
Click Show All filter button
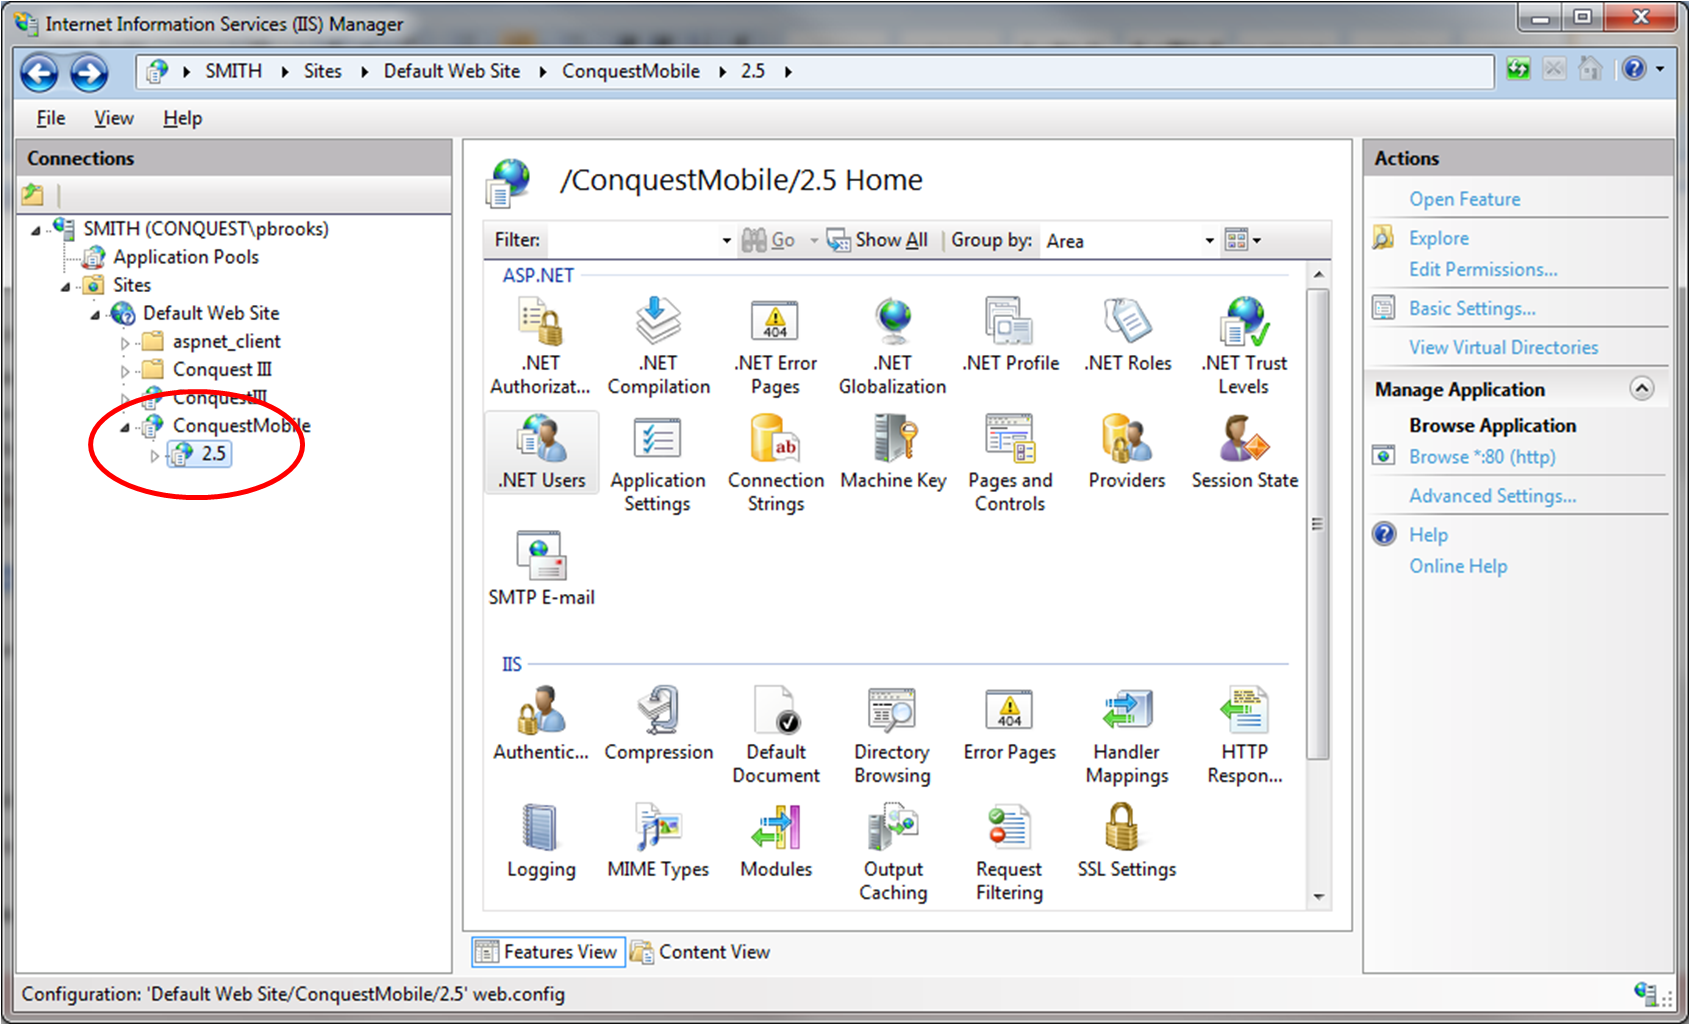pos(878,240)
